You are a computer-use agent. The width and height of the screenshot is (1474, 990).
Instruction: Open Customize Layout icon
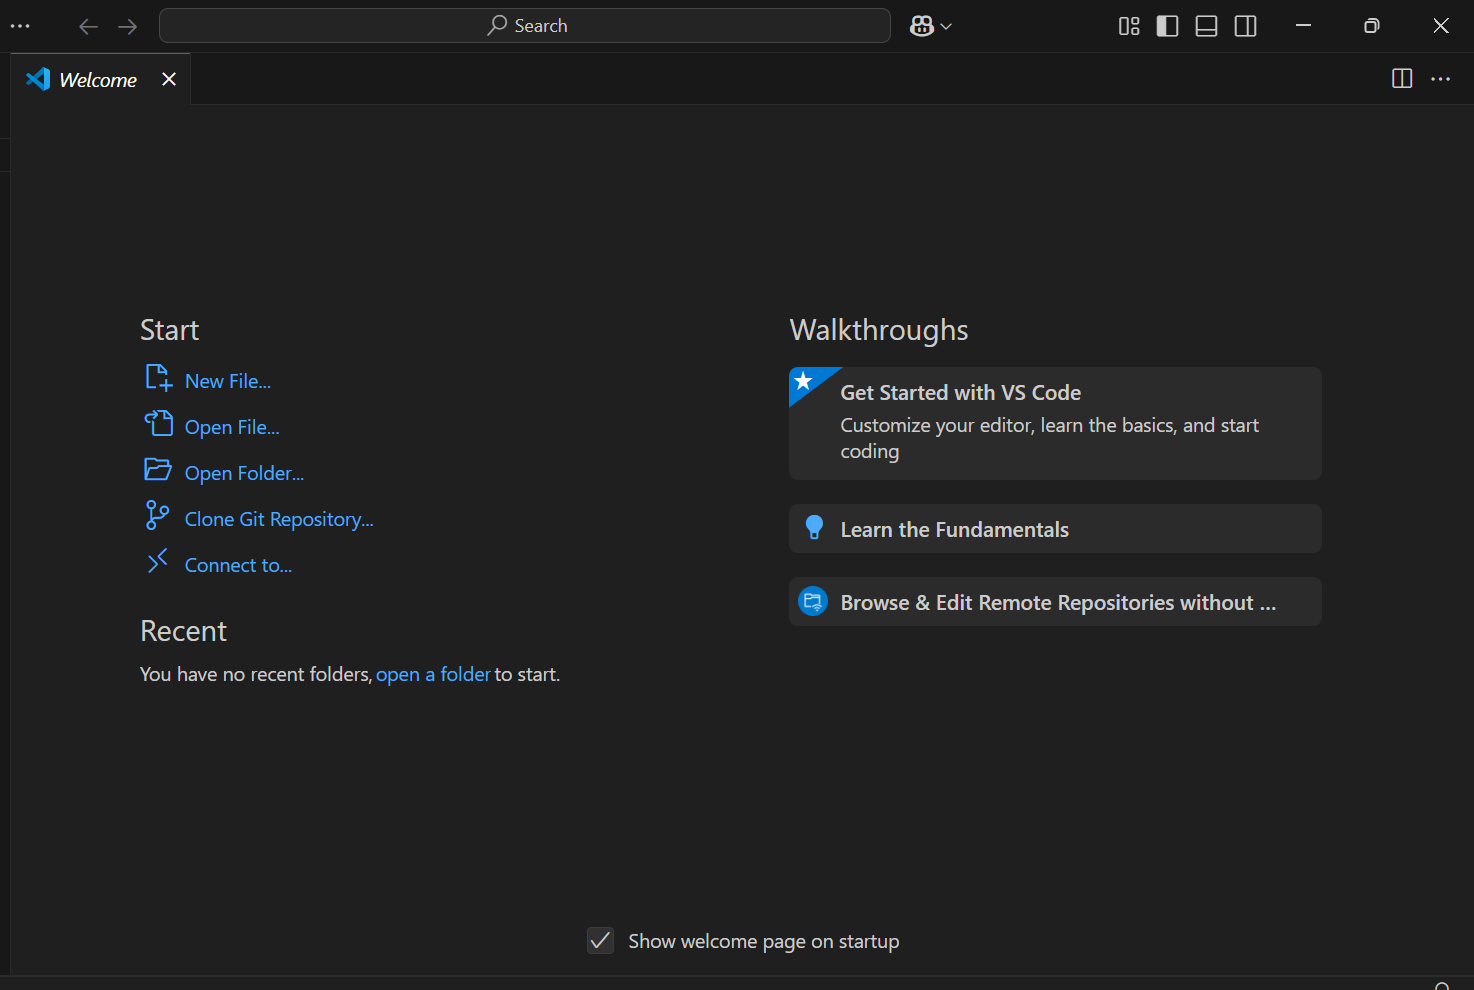(x=1129, y=26)
